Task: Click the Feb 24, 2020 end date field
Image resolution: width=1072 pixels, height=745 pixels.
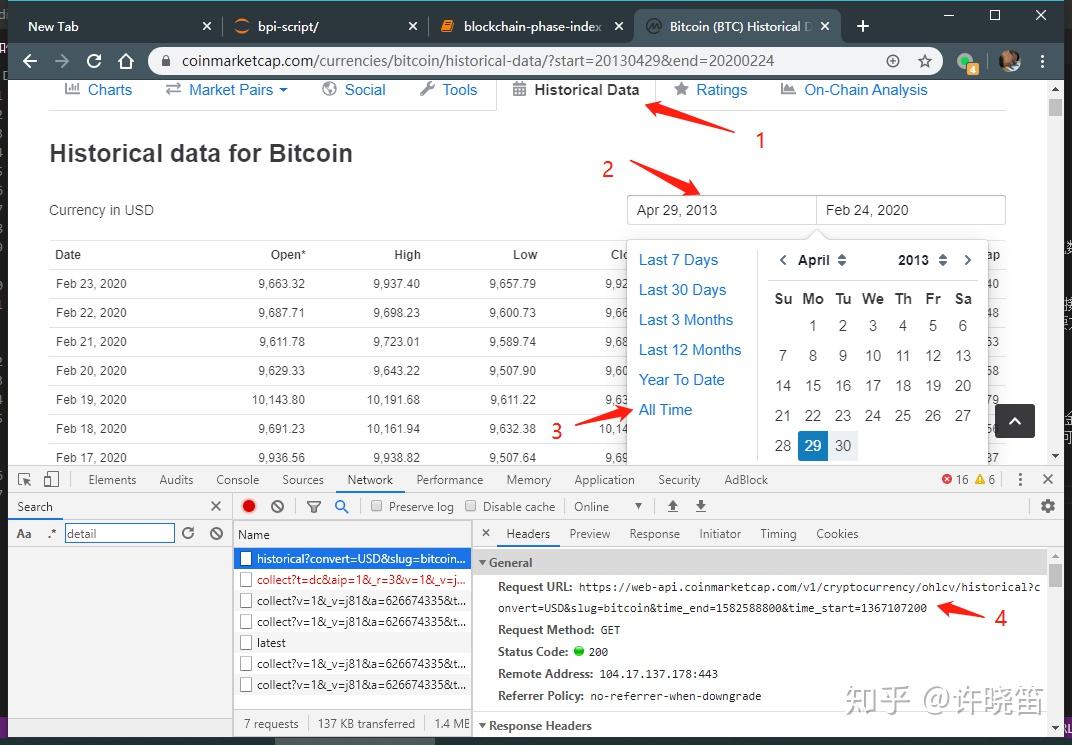Action: point(911,210)
